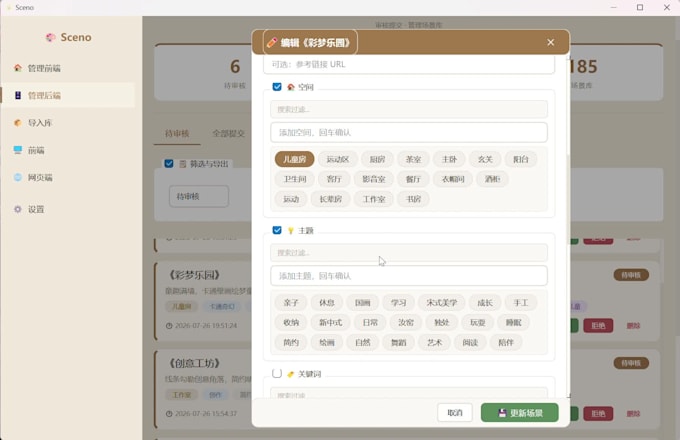Image resolution: width=680 pixels, height=440 pixels.
Task: Select the 亲子 theme chip
Action: click(291, 303)
